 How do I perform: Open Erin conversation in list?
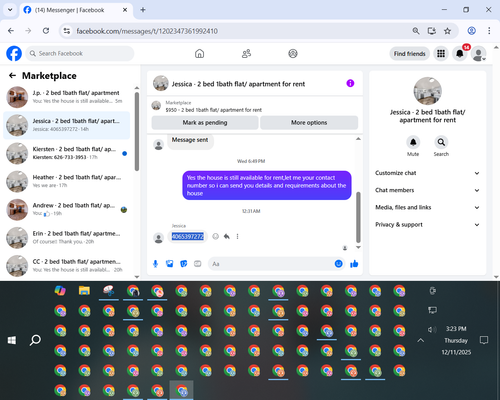pos(67,238)
